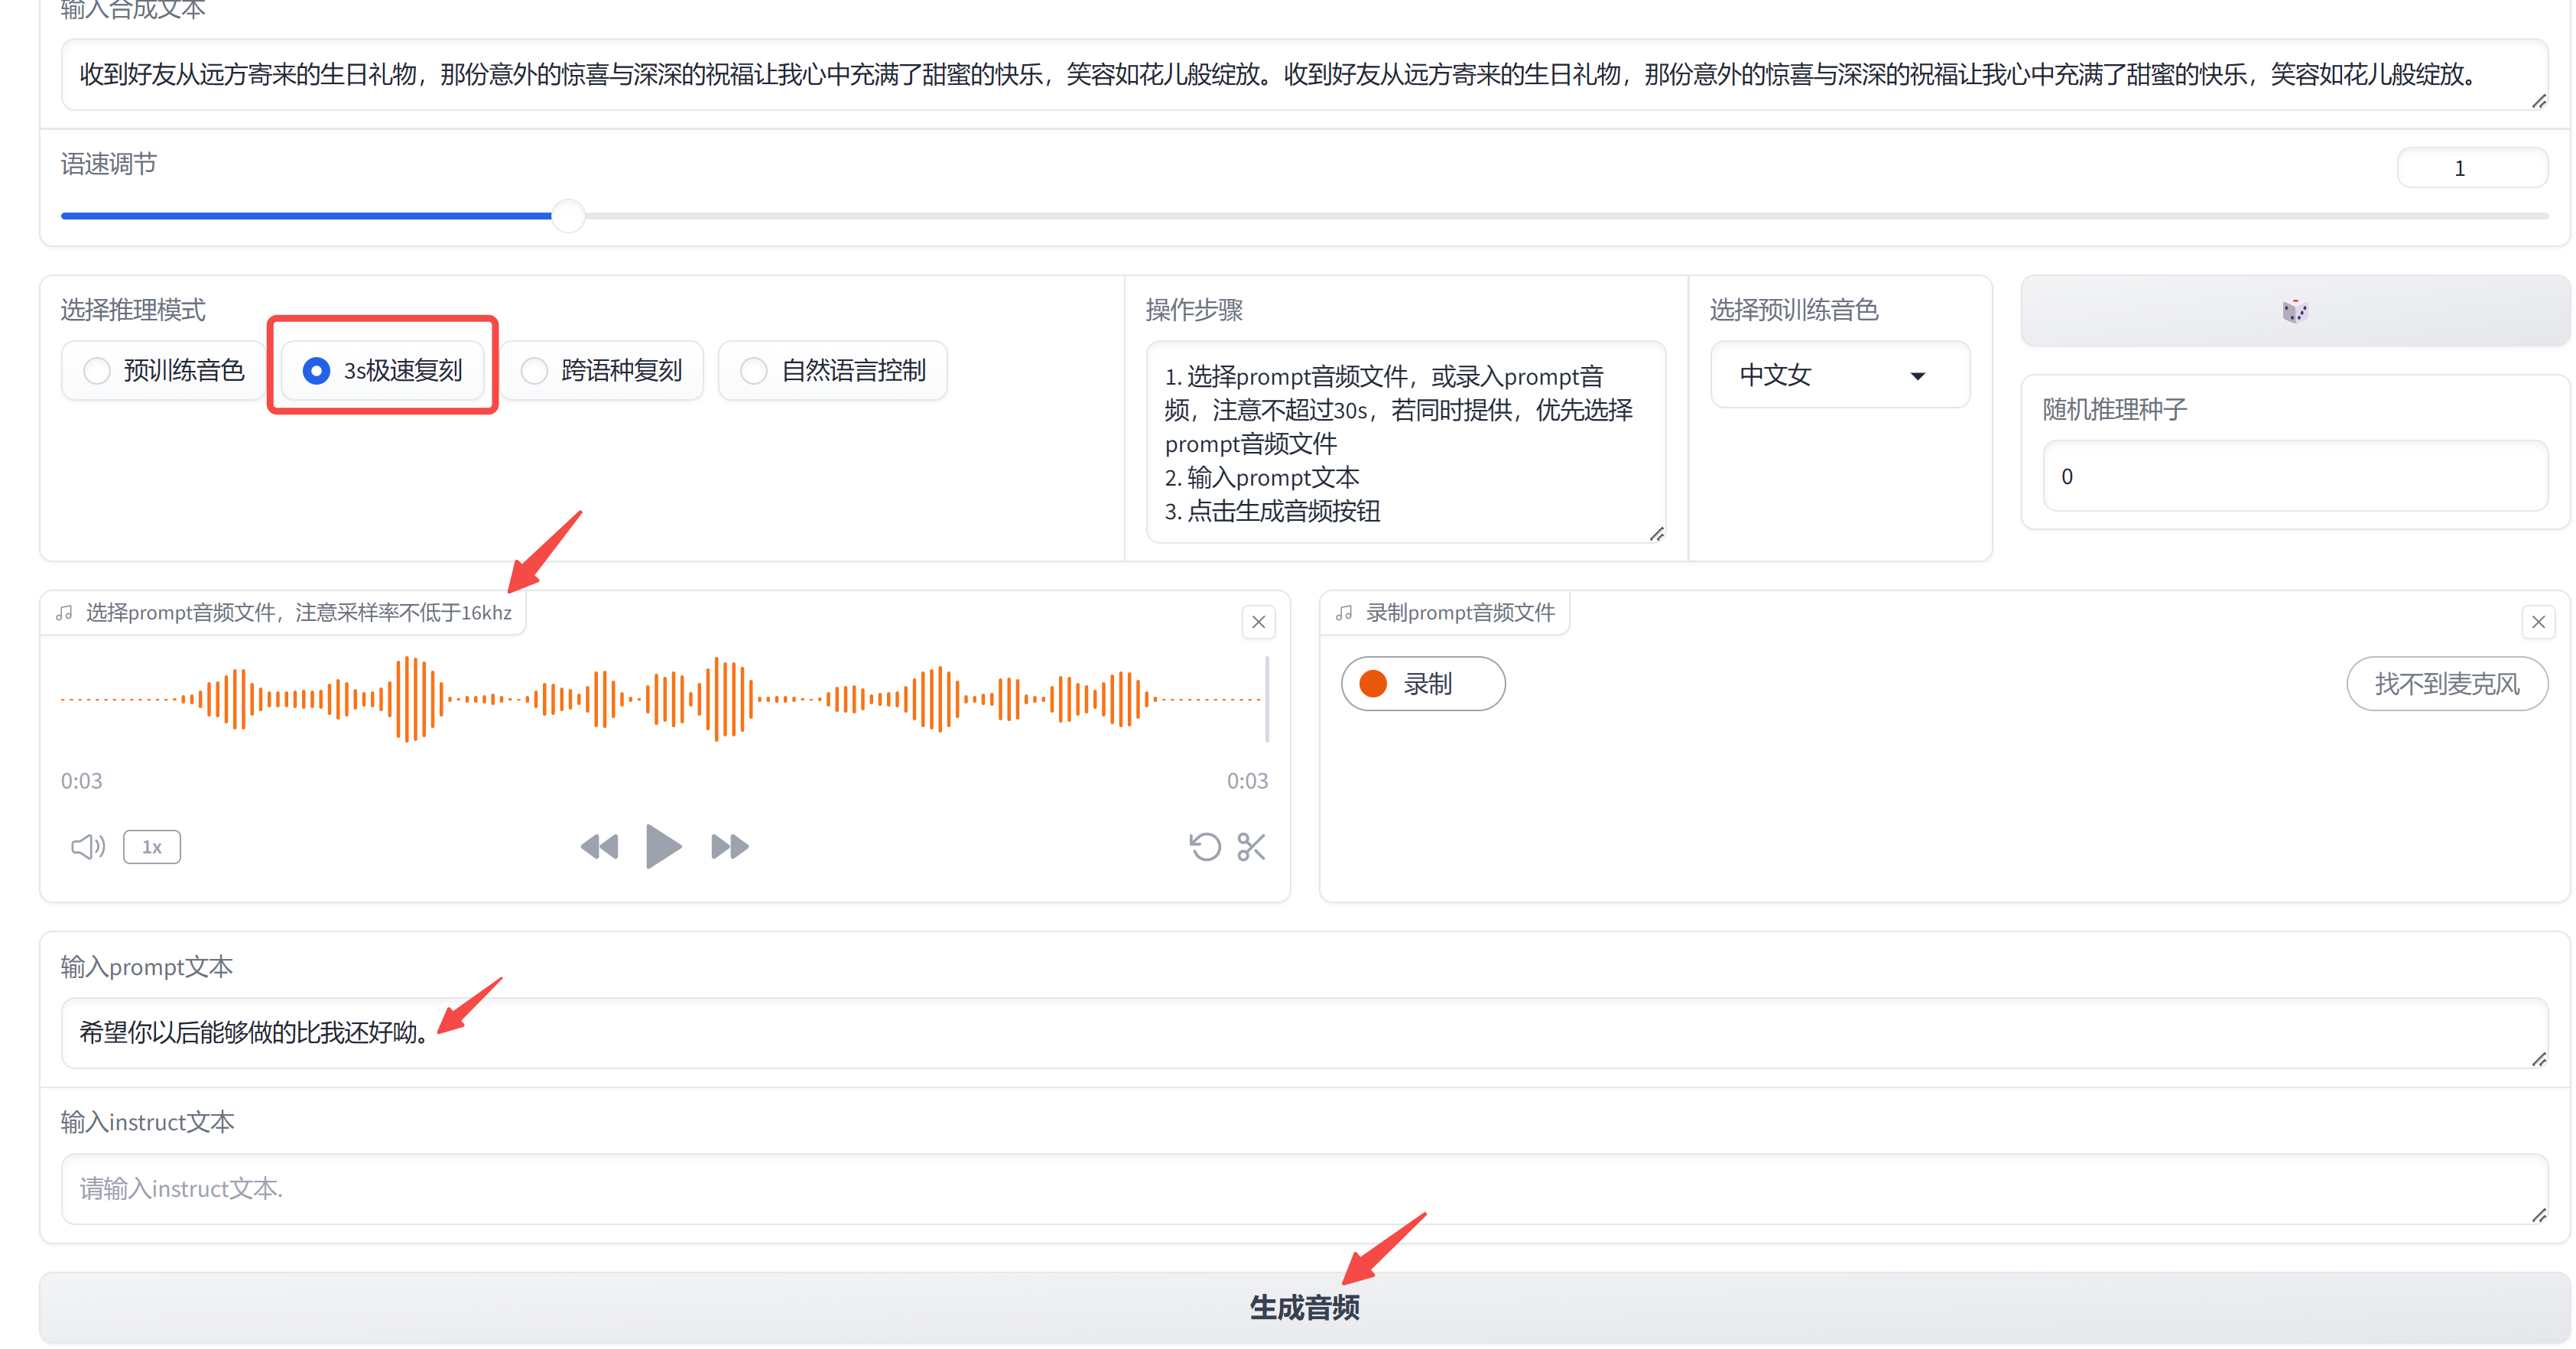Fast-forward the prompt audio
Image resolution: width=2576 pixels, height=1349 pixels.
click(729, 847)
